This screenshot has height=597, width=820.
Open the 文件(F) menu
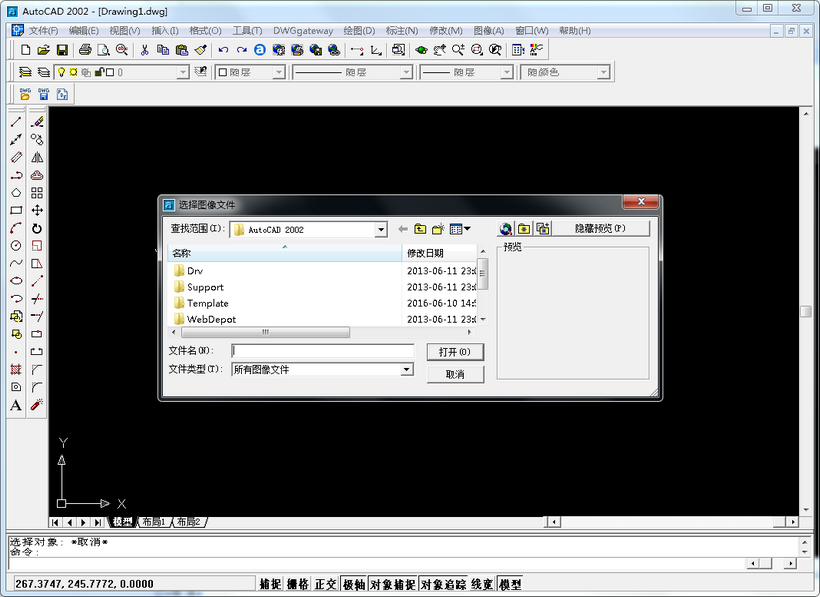tap(43, 31)
